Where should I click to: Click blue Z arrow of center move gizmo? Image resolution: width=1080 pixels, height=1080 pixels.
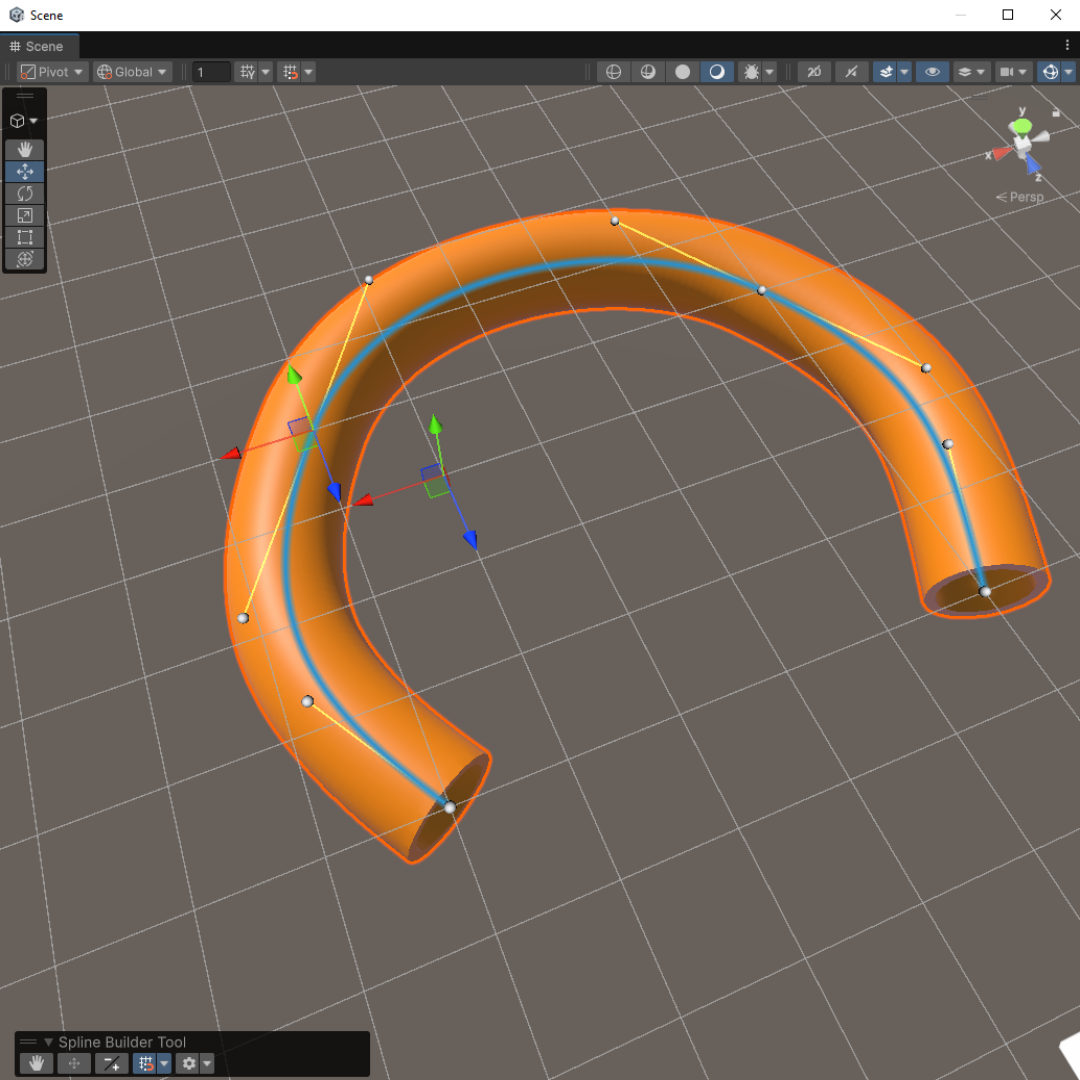(x=470, y=539)
